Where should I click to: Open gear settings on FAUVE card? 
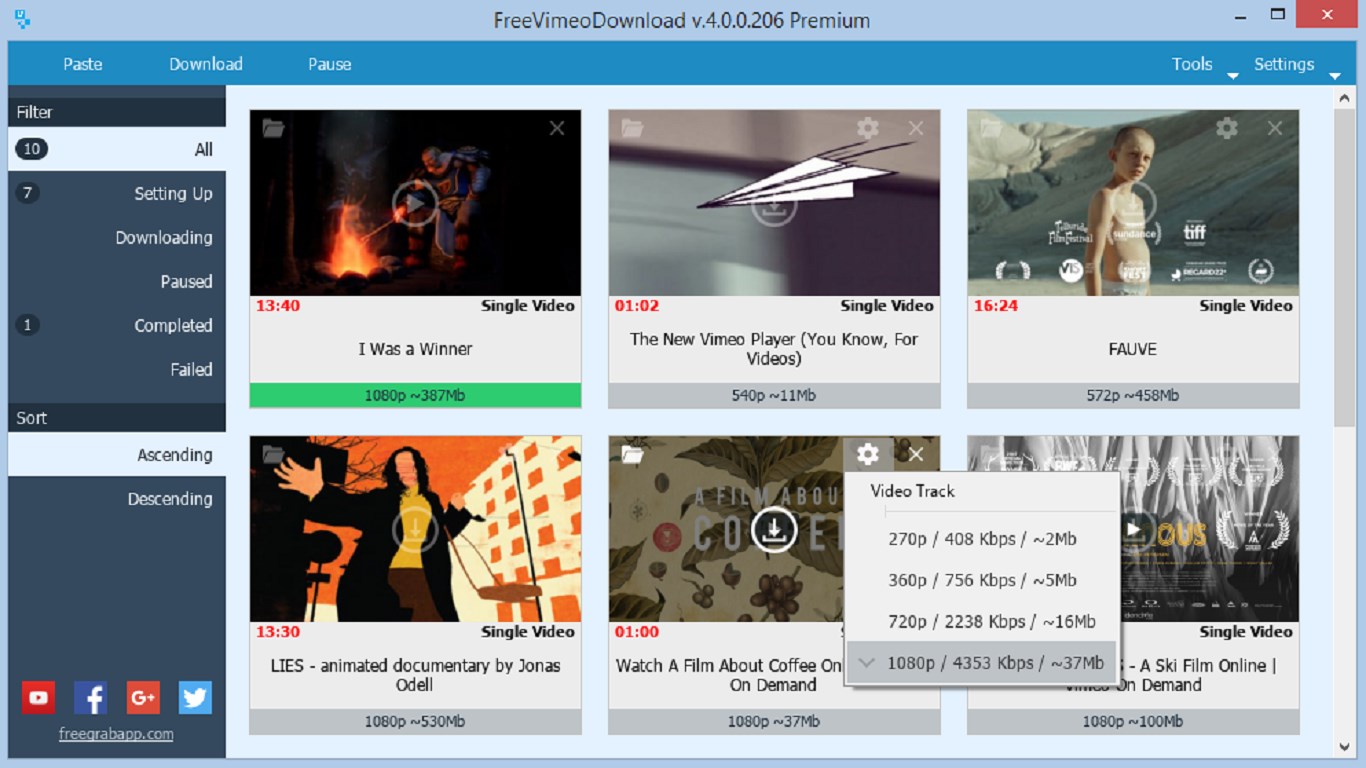[x=1227, y=128]
